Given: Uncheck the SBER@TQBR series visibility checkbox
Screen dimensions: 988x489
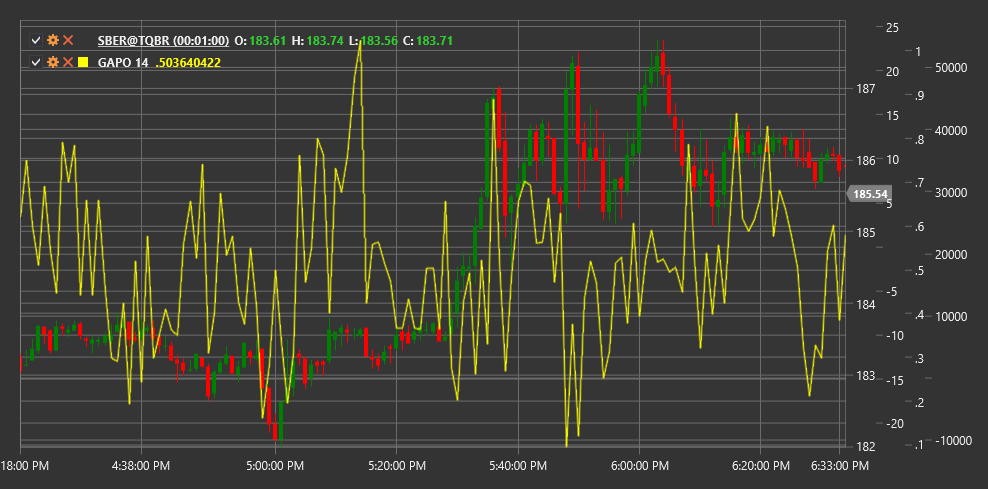Looking at the screenshot, I should pos(36,40).
